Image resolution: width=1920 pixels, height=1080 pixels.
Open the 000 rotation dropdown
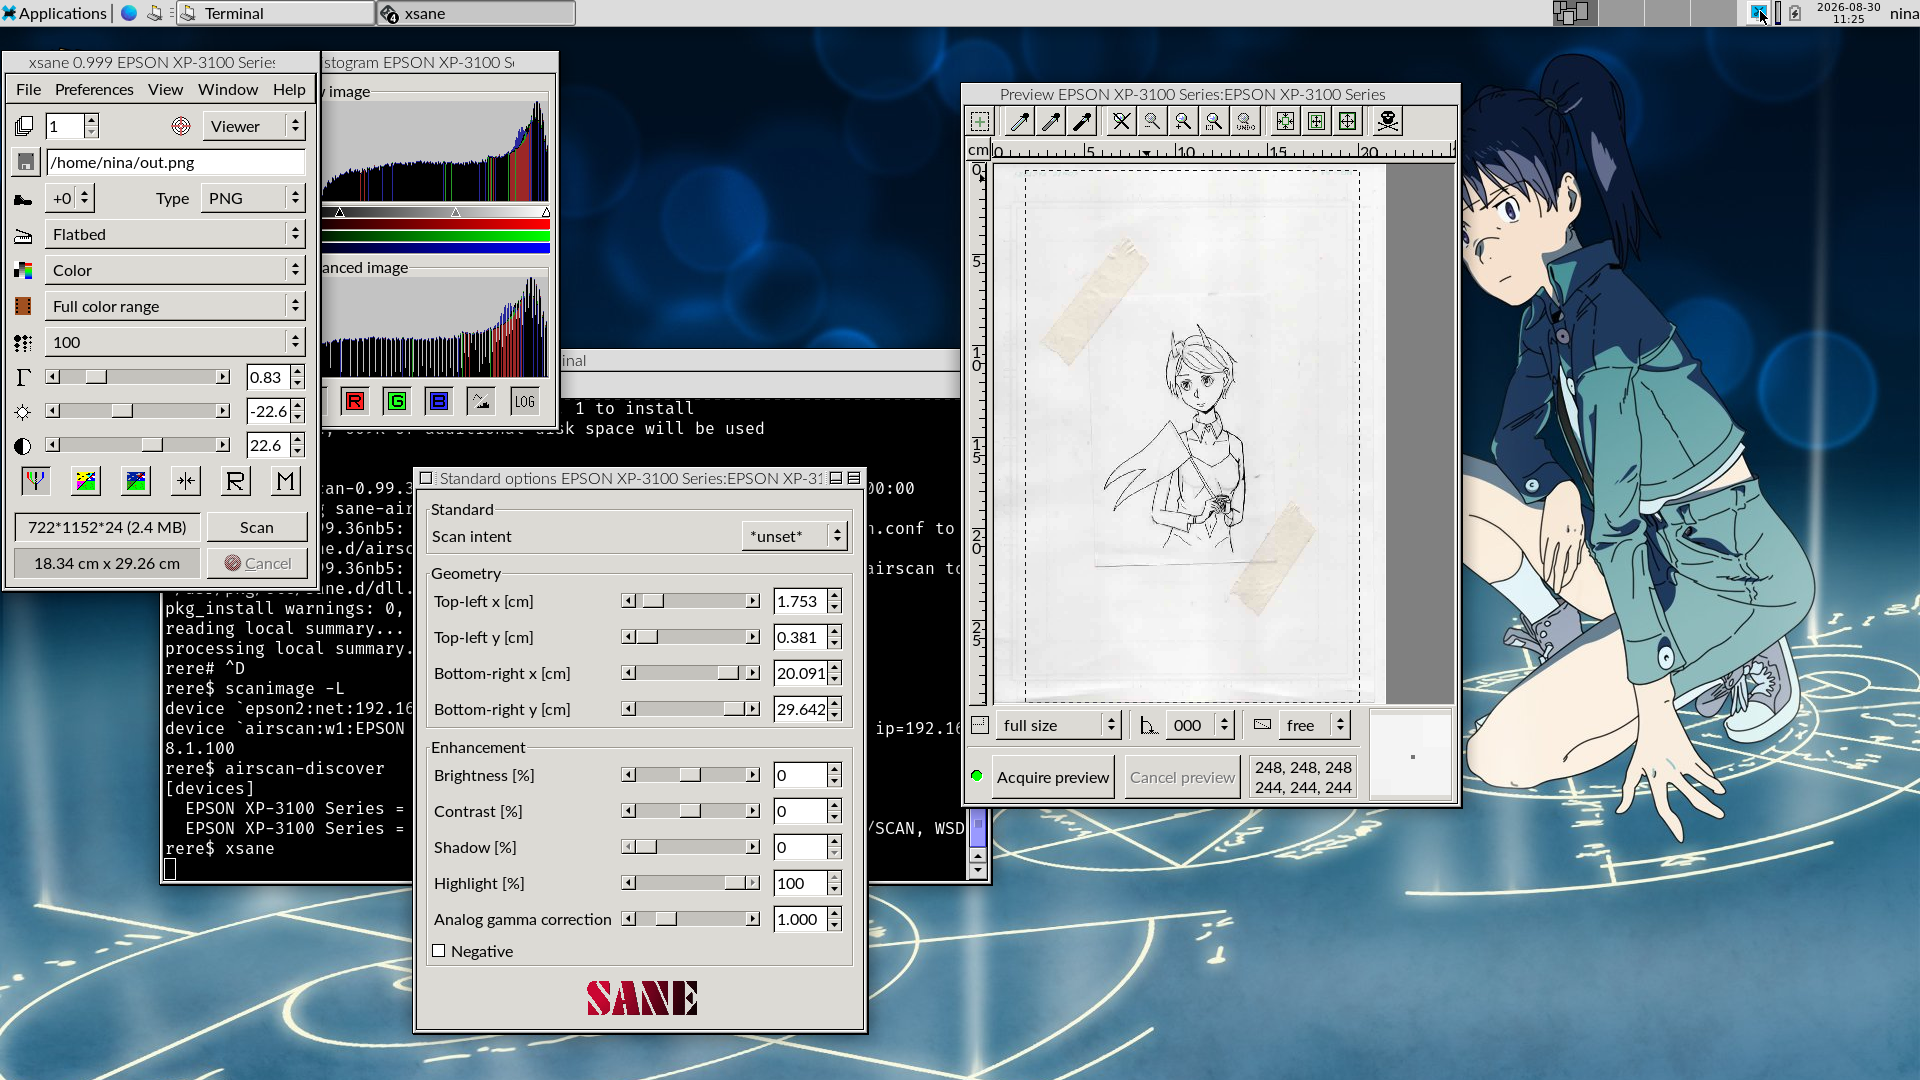pos(1200,725)
